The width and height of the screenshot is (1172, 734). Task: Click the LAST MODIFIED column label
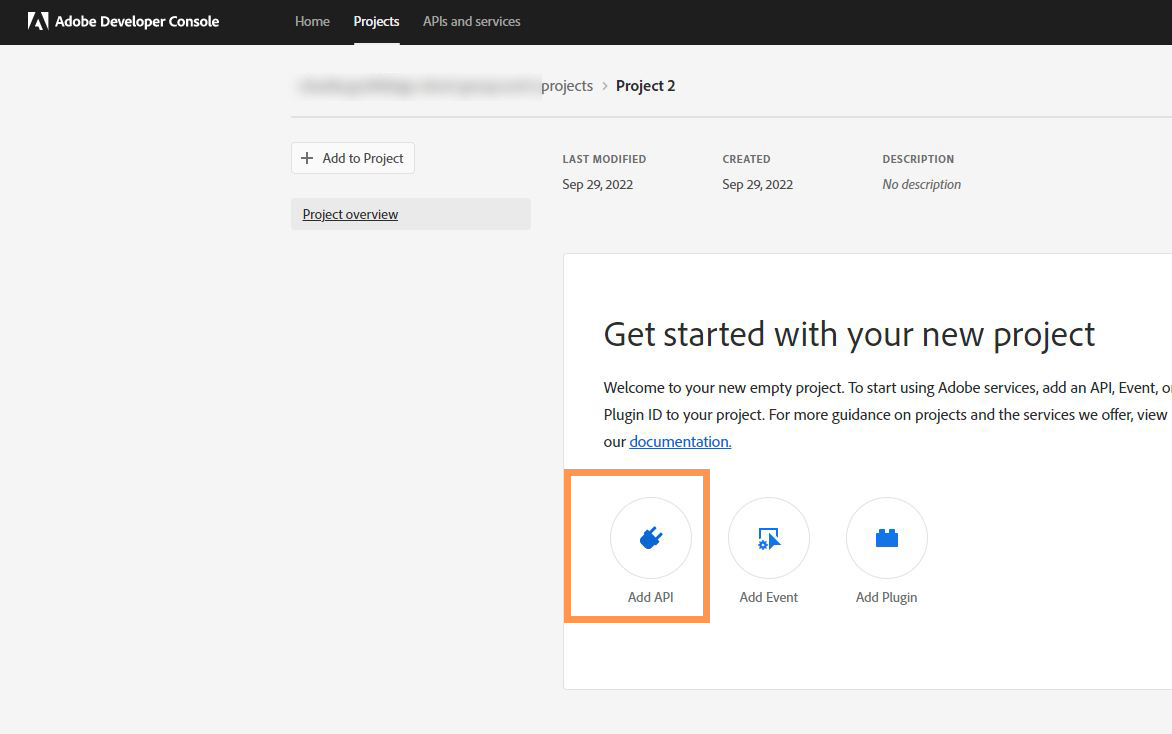604,159
